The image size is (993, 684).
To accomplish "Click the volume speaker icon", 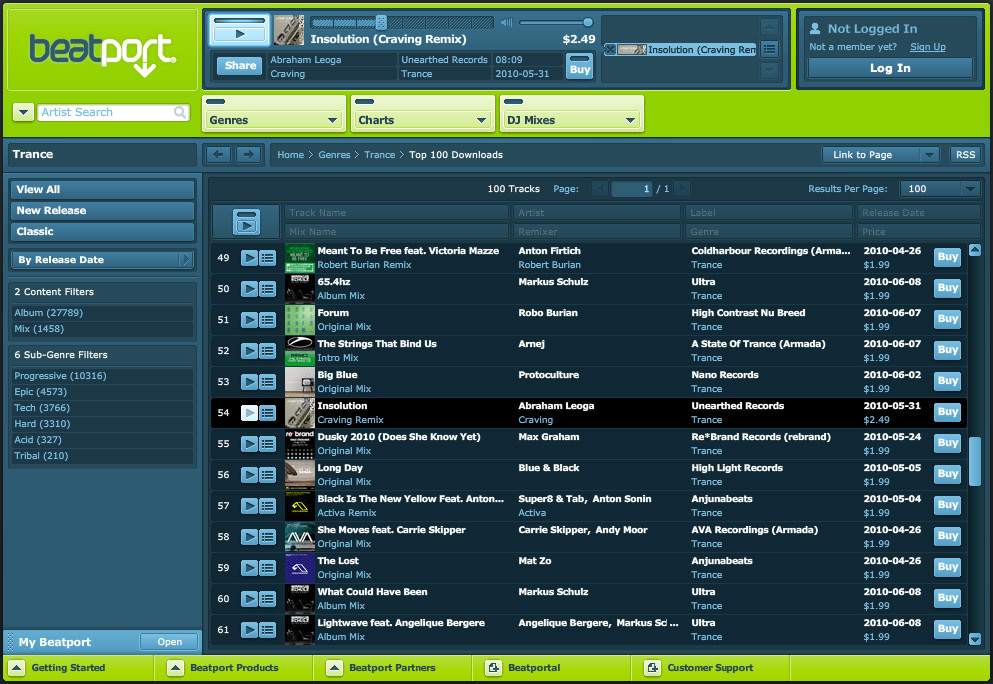I will pos(507,23).
